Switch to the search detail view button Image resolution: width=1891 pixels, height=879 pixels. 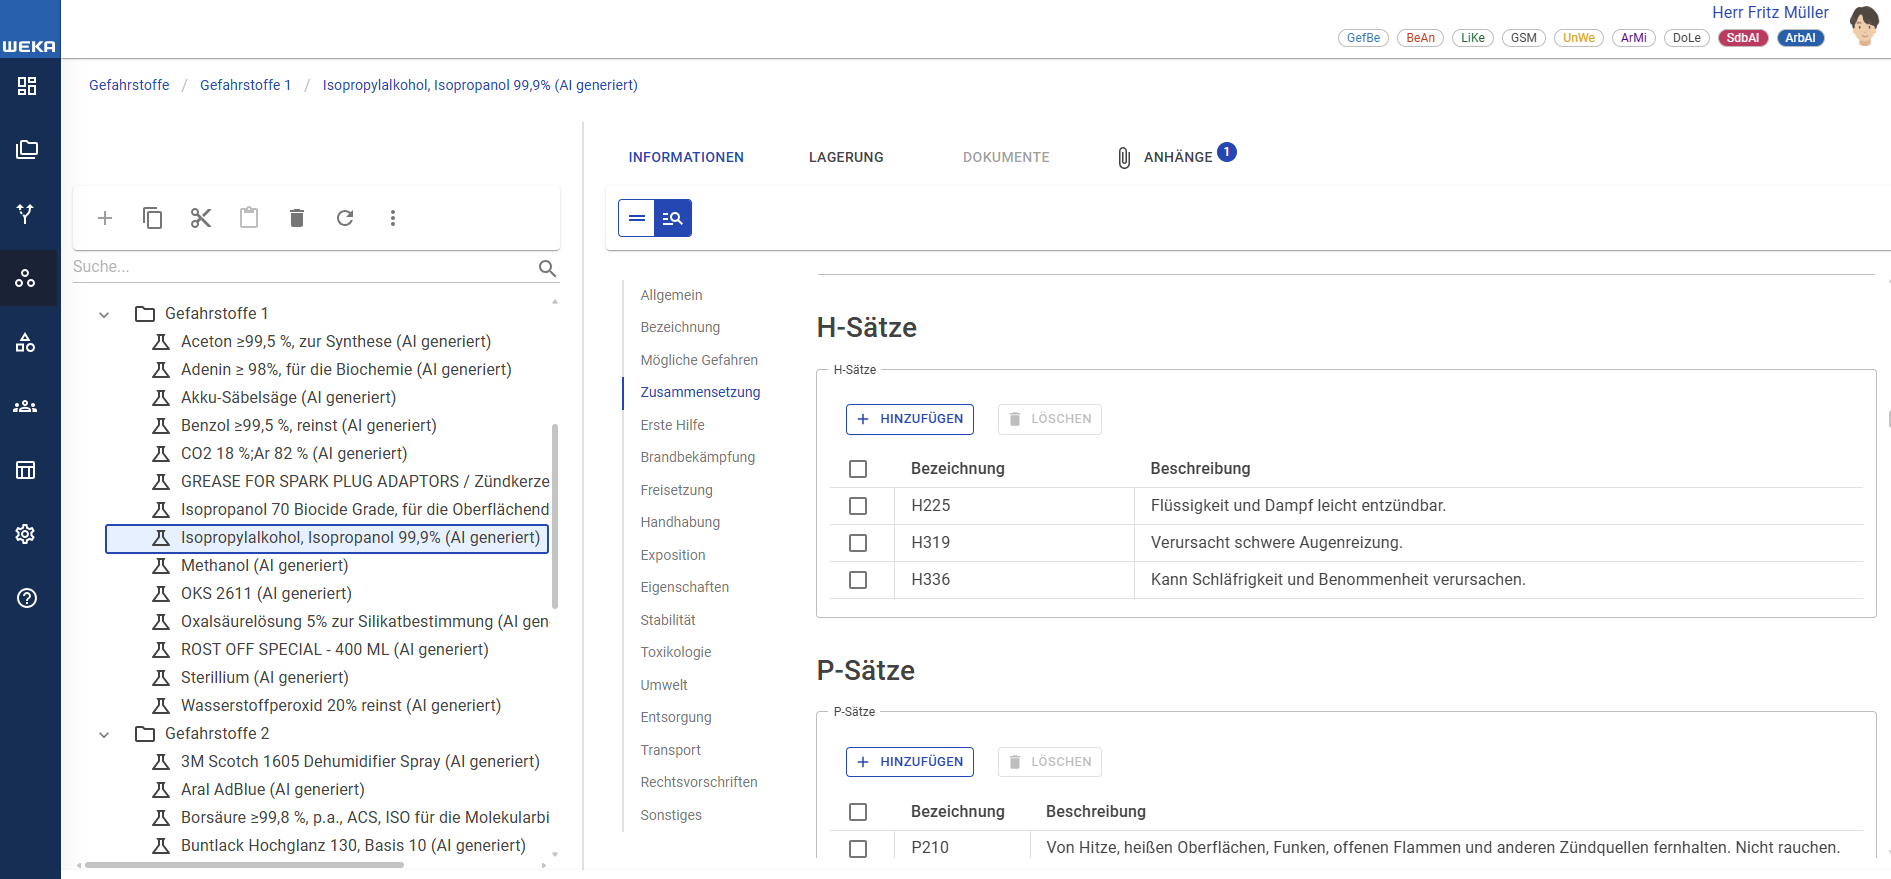click(x=673, y=218)
